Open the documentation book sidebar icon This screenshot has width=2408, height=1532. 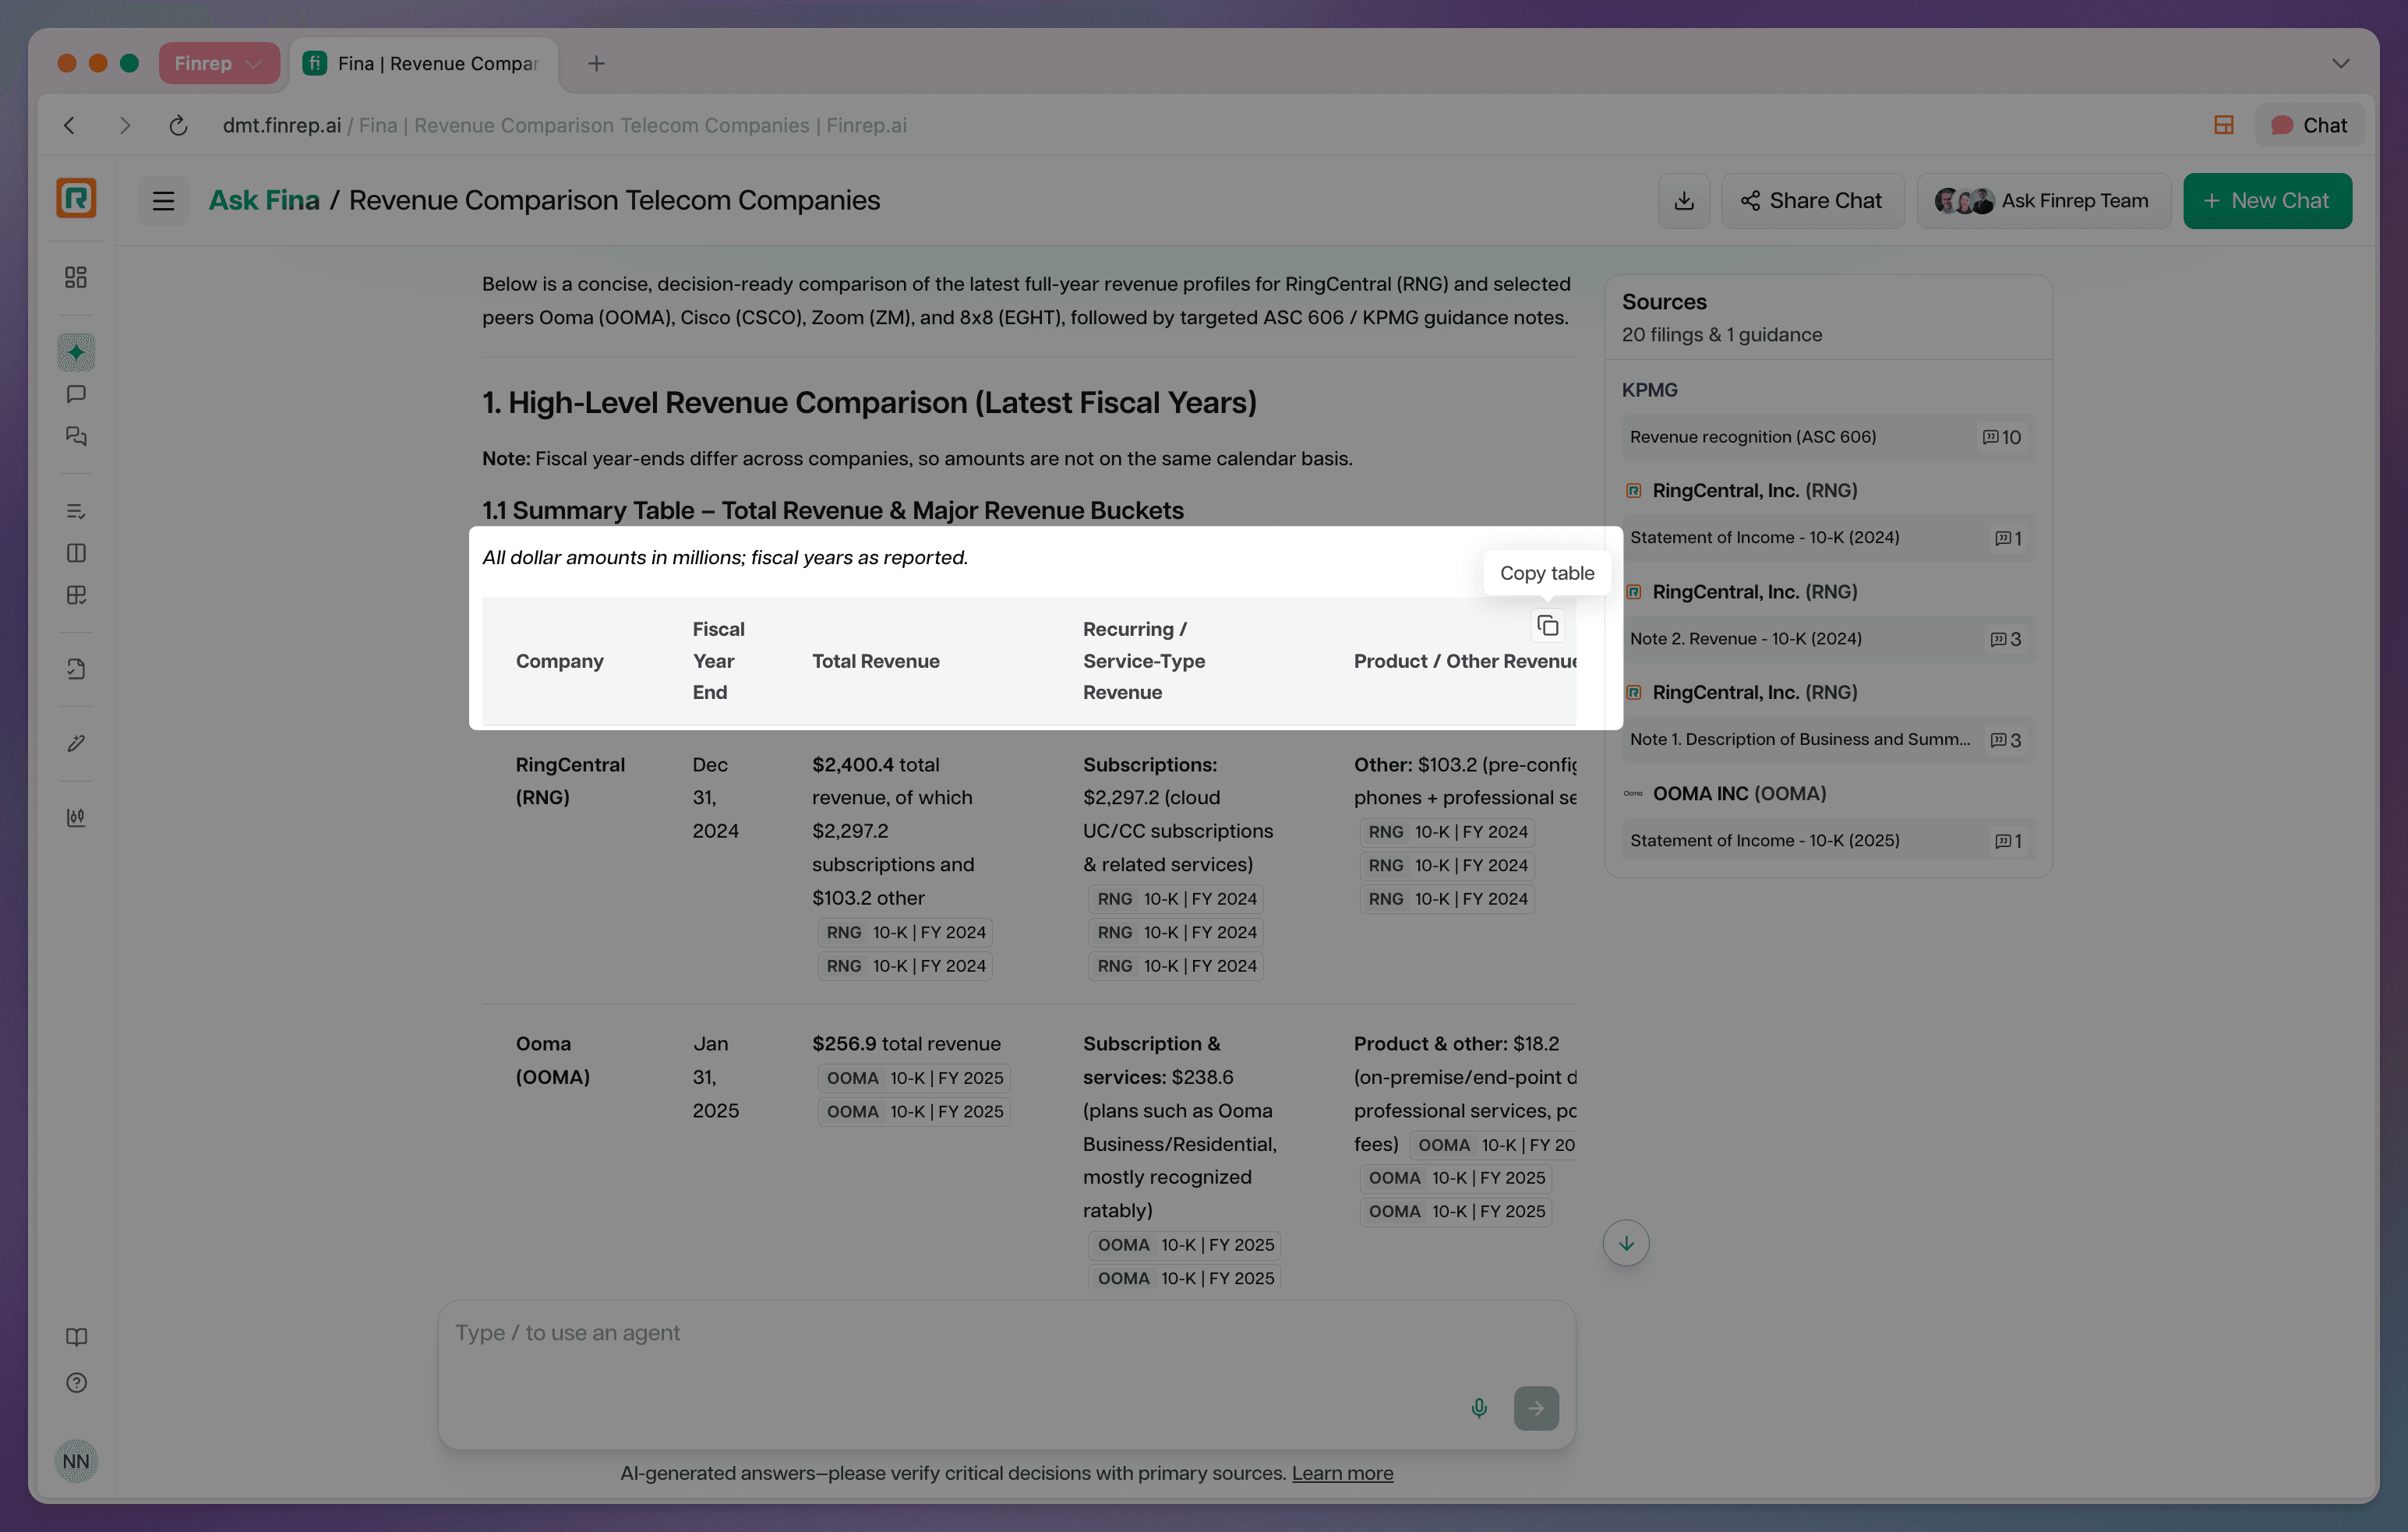click(76, 1337)
